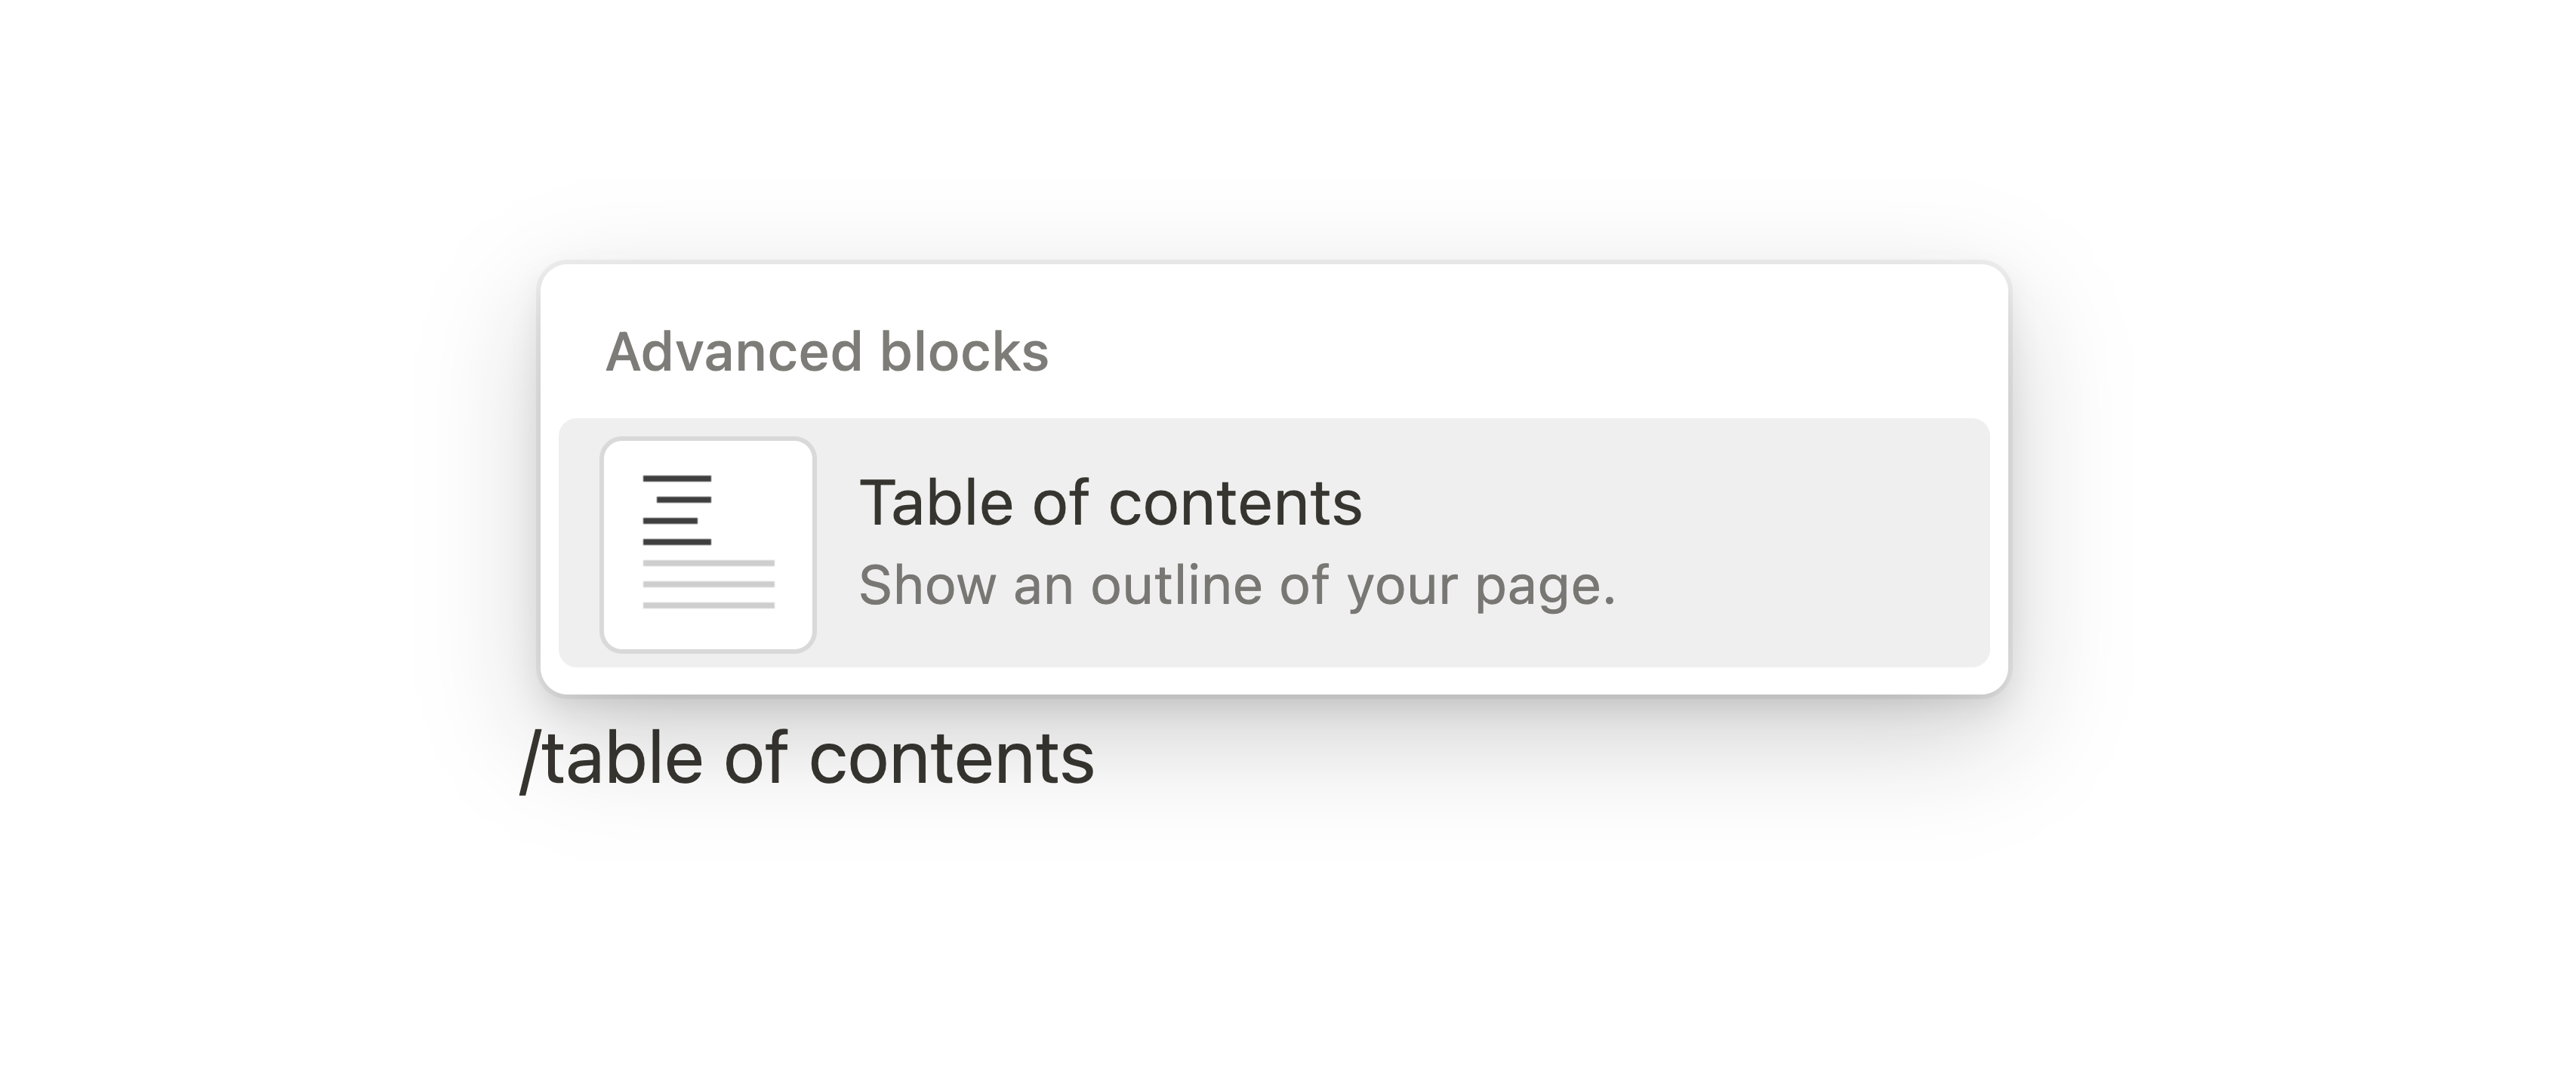
Task: Click the highlighted row's empty right side
Action: tap(1800, 543)
